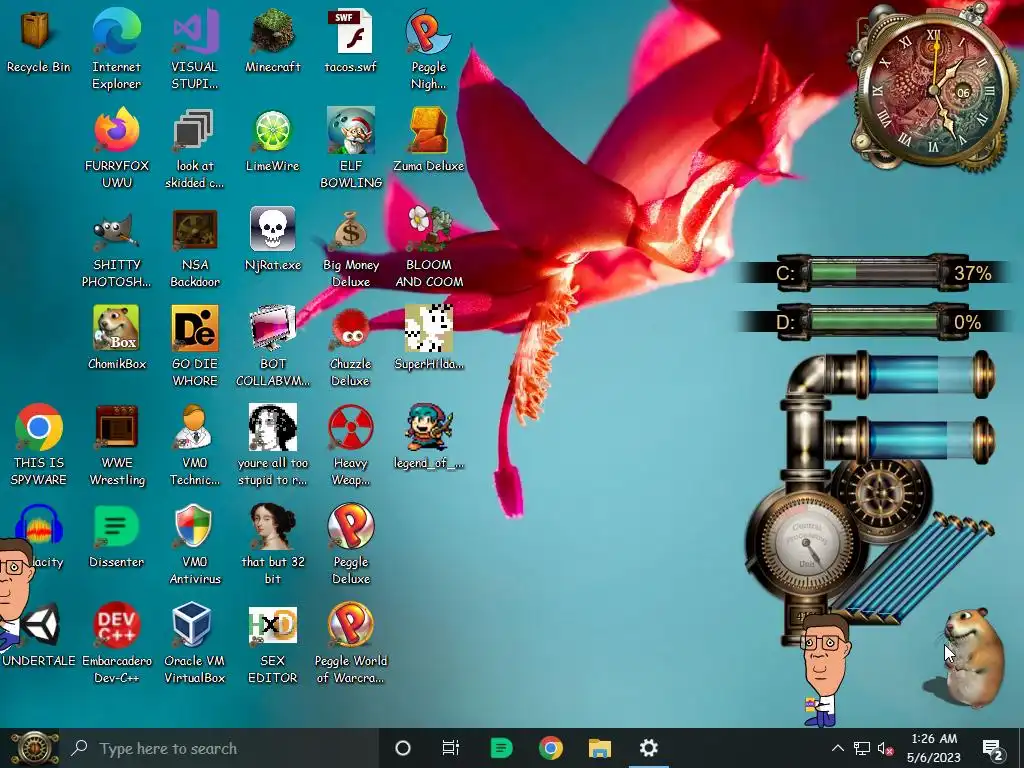The image size is (1024, 768).
Task: Open the Recycle Bin desktop icon
Action: click(x=37, y=31)
